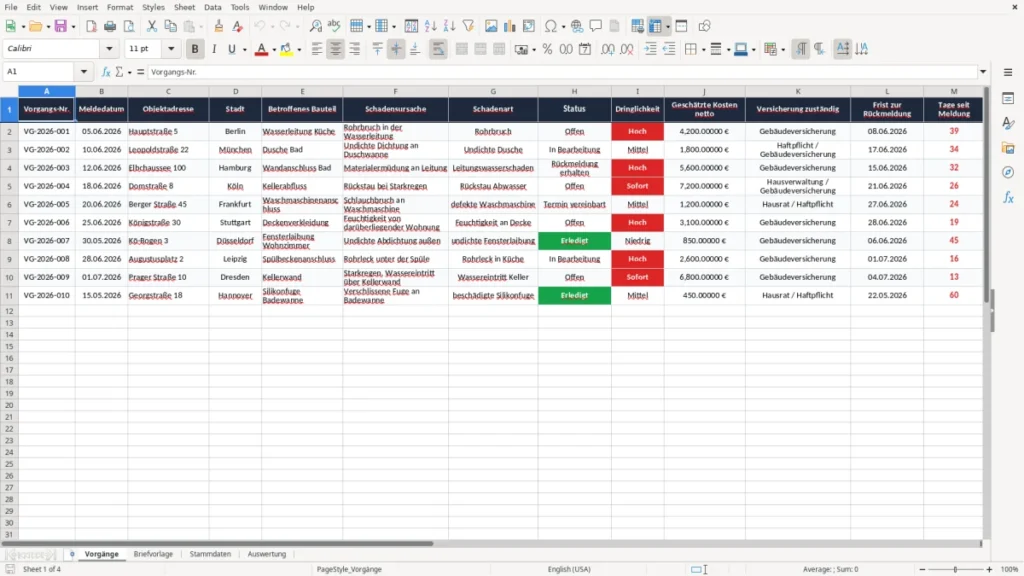Viewport: 1024px width, 576px height.
Task: Open the Data menu
Action: (x=212, y=7)
